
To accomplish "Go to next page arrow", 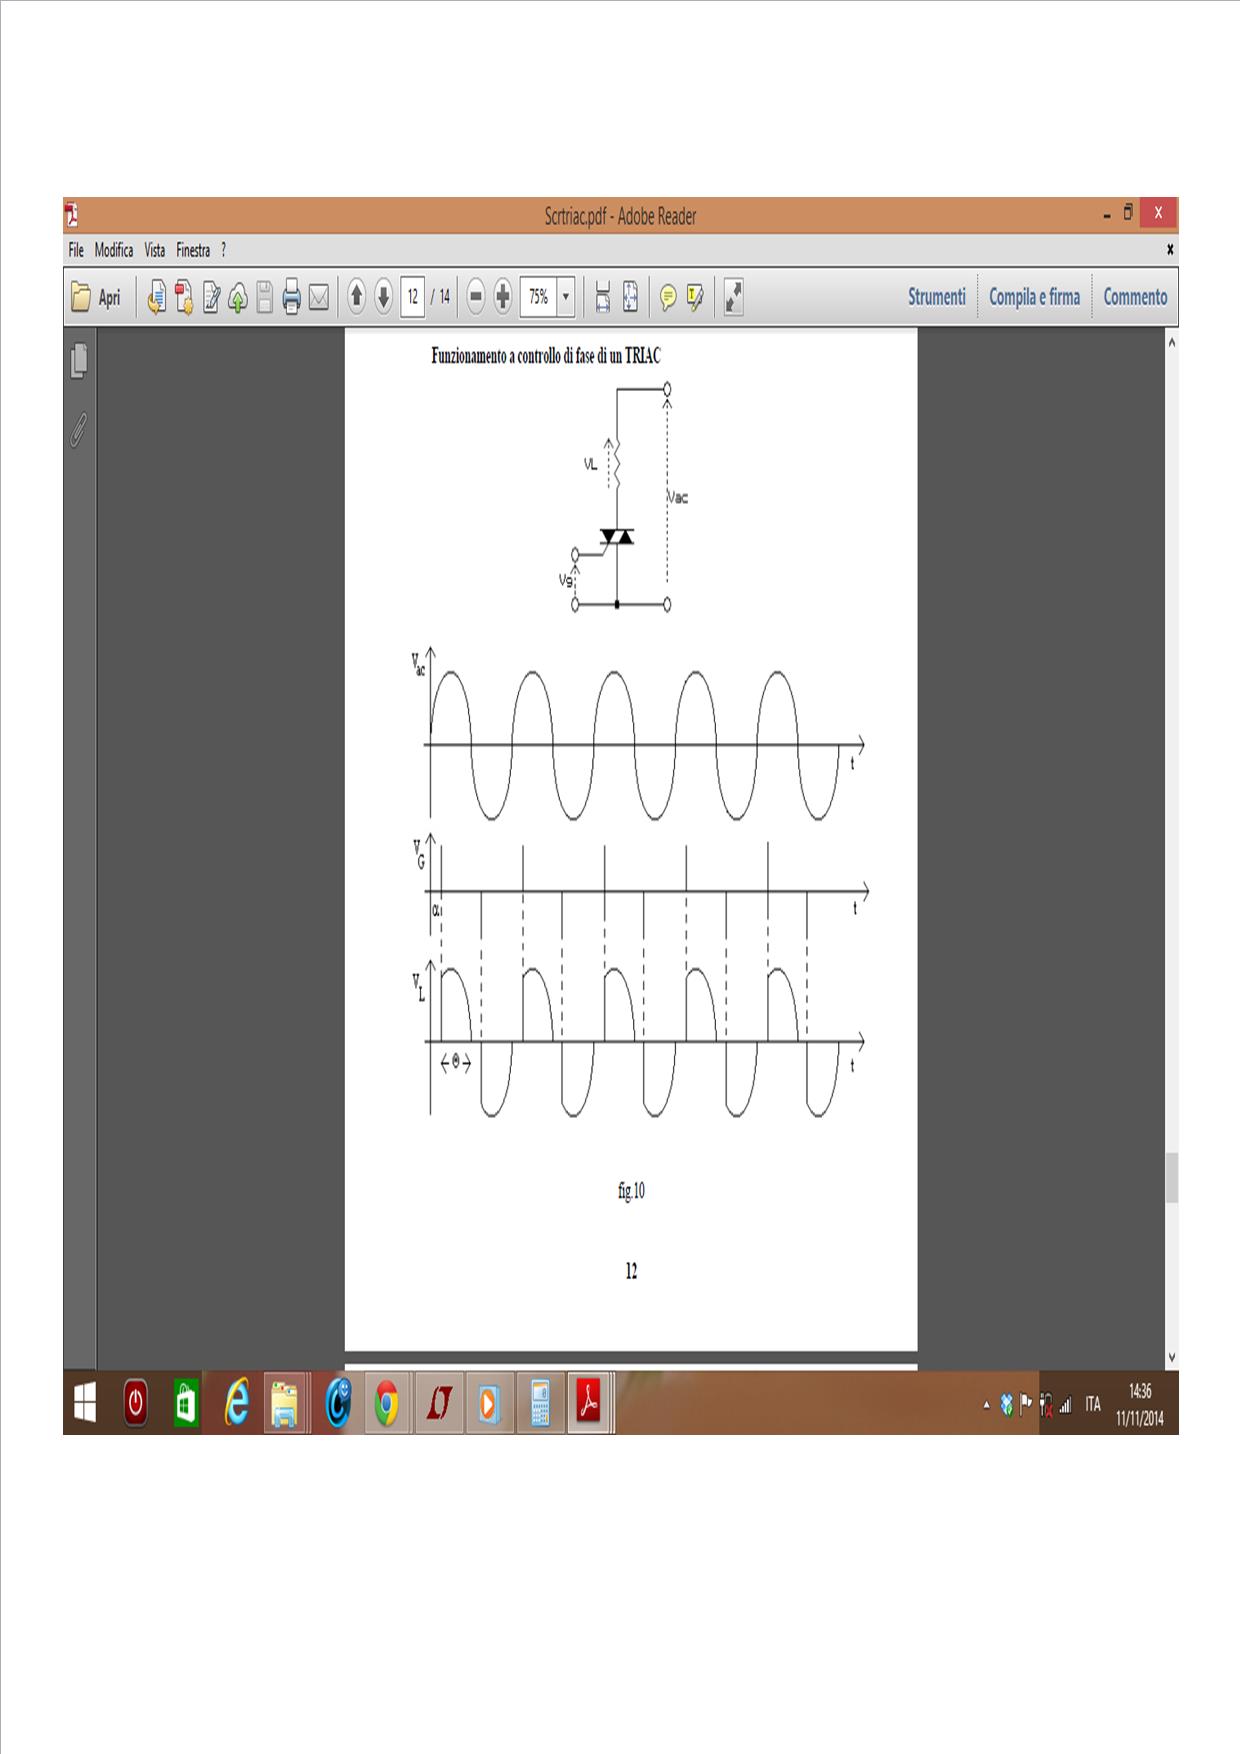I will pyautogui.click(x=383, y=297).
